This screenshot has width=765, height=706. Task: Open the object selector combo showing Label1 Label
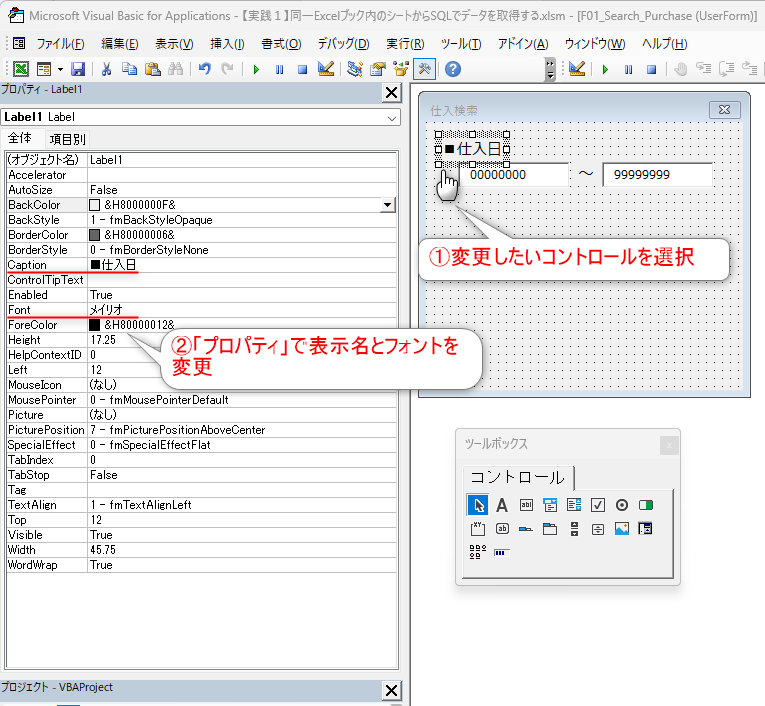coord(201,117)
